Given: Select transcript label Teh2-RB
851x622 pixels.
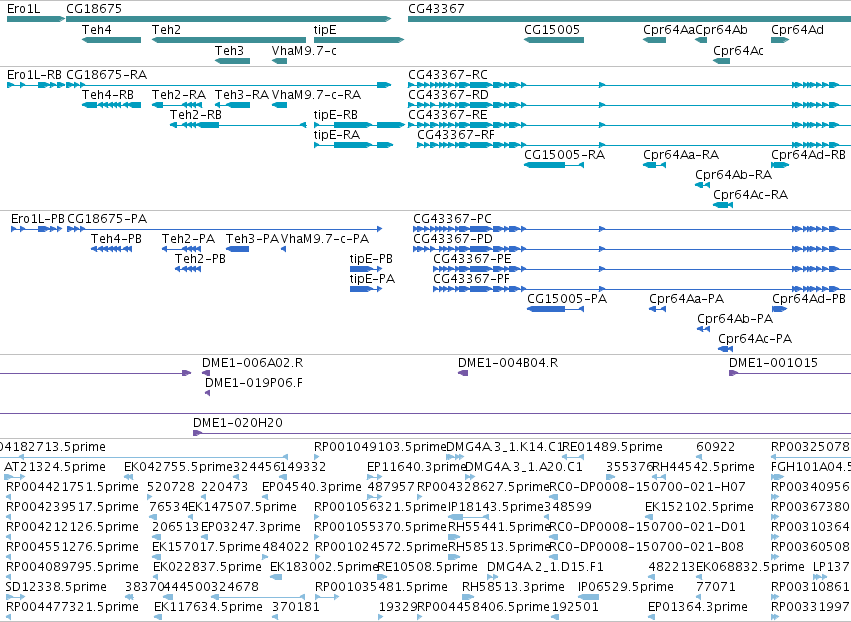Looking at the screenshot, I should (195, 115).
